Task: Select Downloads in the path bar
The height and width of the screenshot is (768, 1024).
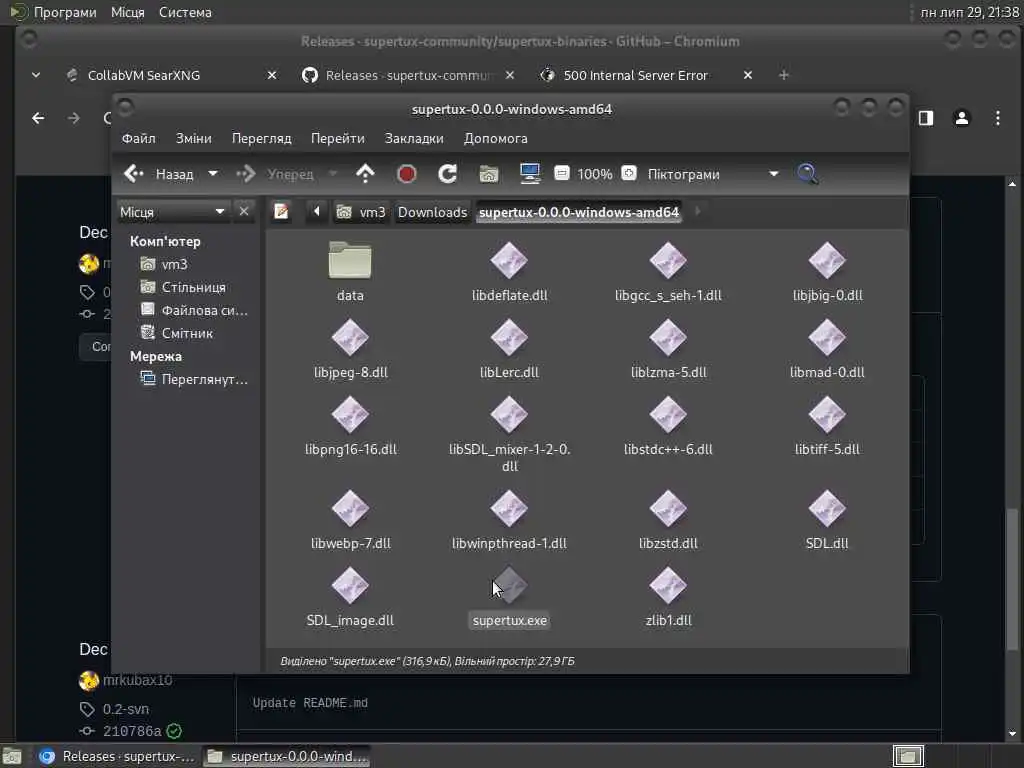Action: click(432, 212)
